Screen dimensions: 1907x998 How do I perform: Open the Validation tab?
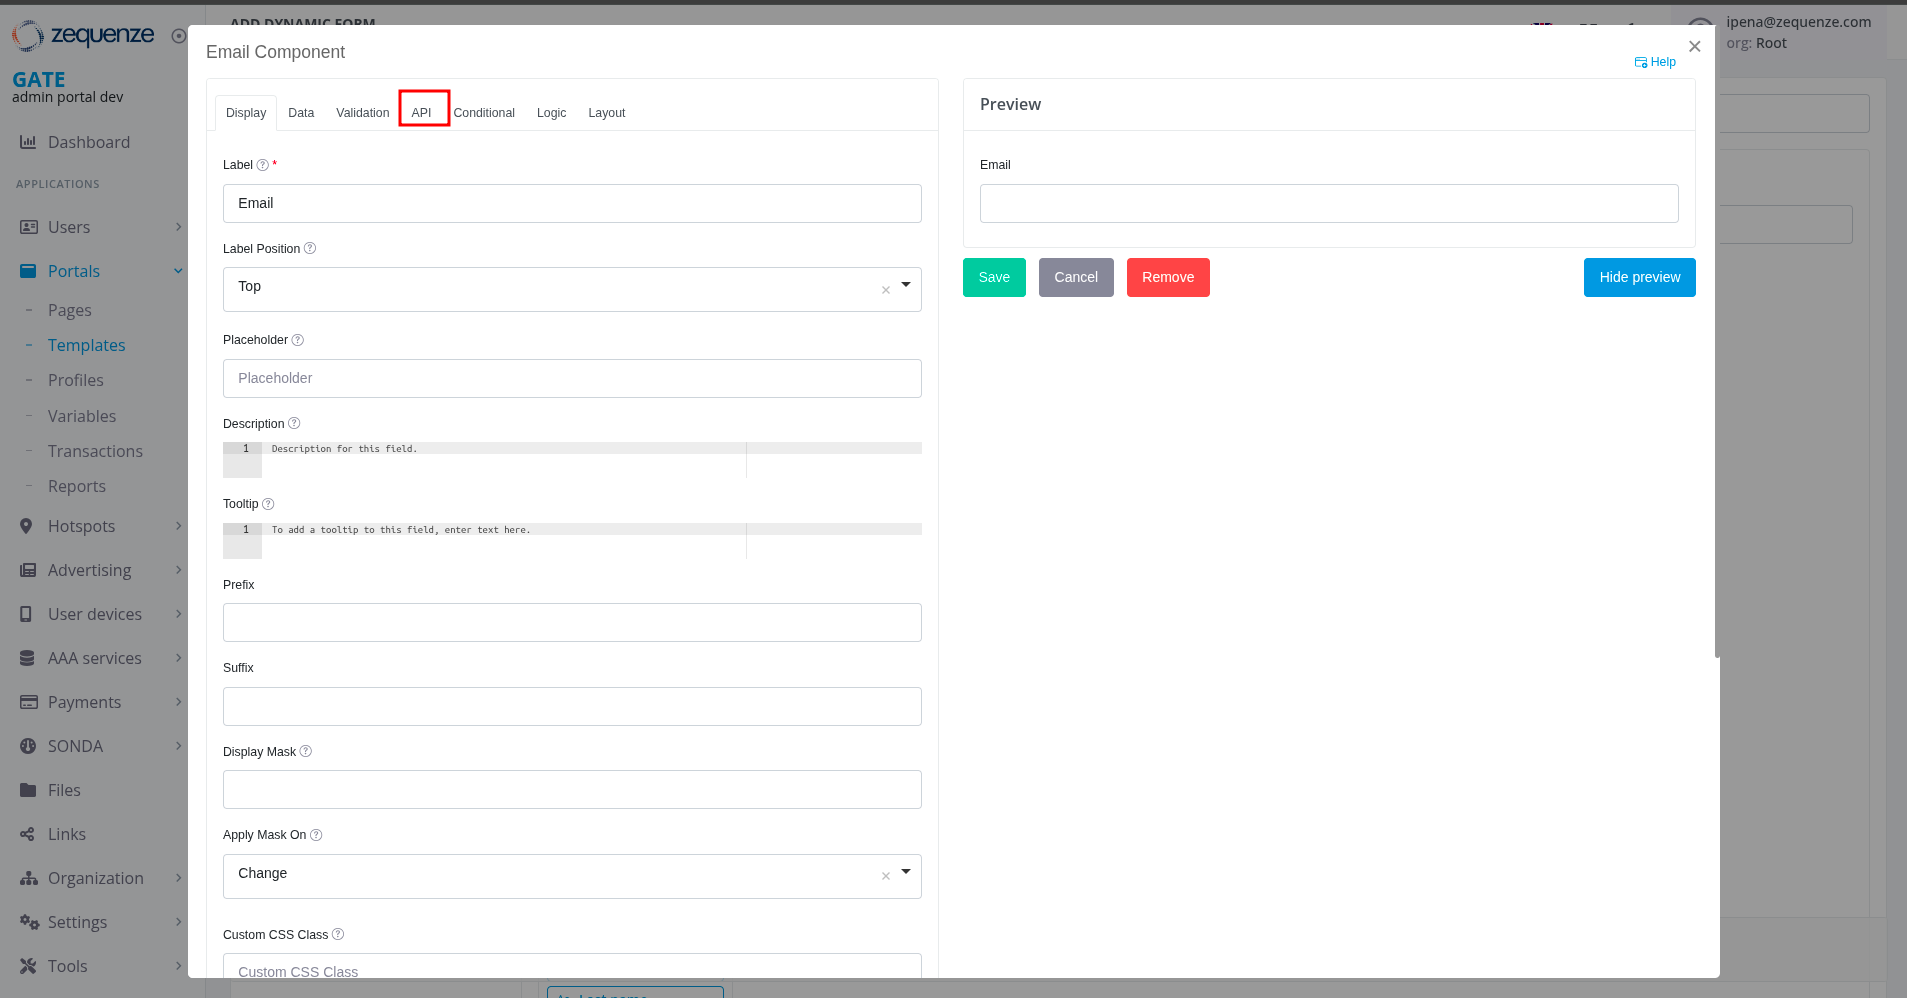pyautogui.click(x=362, y=113)
